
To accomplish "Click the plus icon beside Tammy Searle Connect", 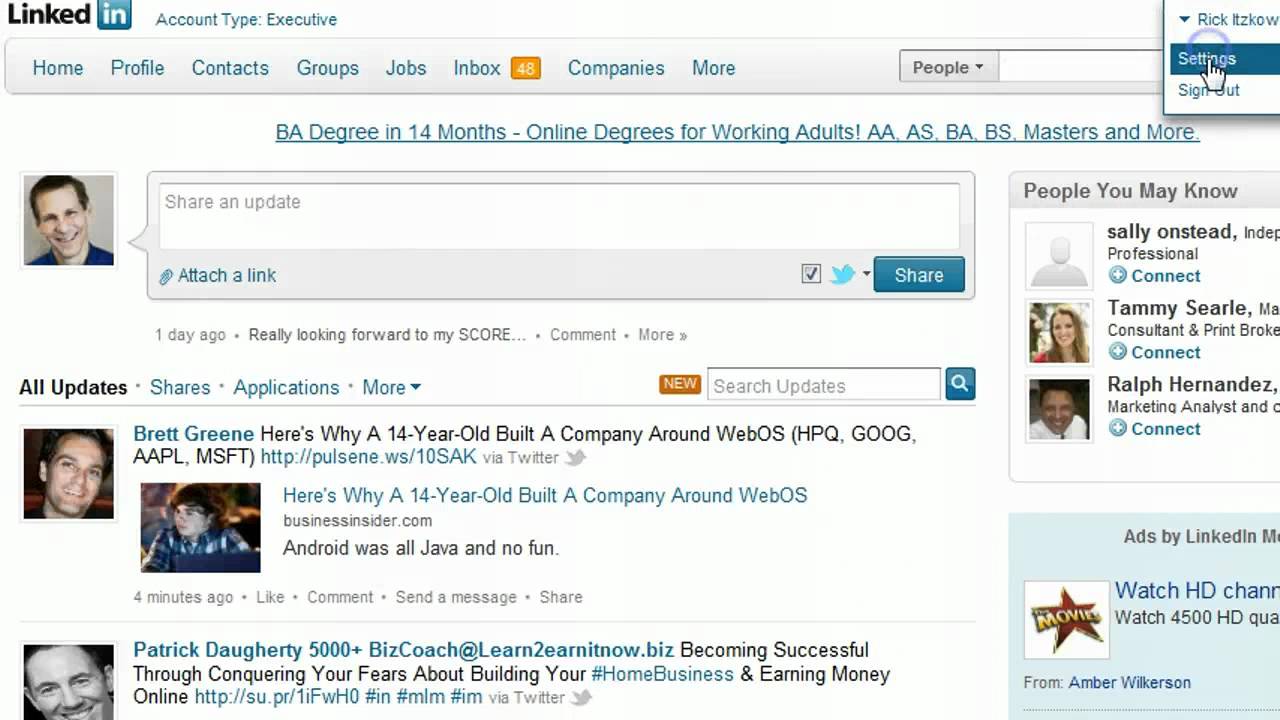I will click(x=1117, y=352).
